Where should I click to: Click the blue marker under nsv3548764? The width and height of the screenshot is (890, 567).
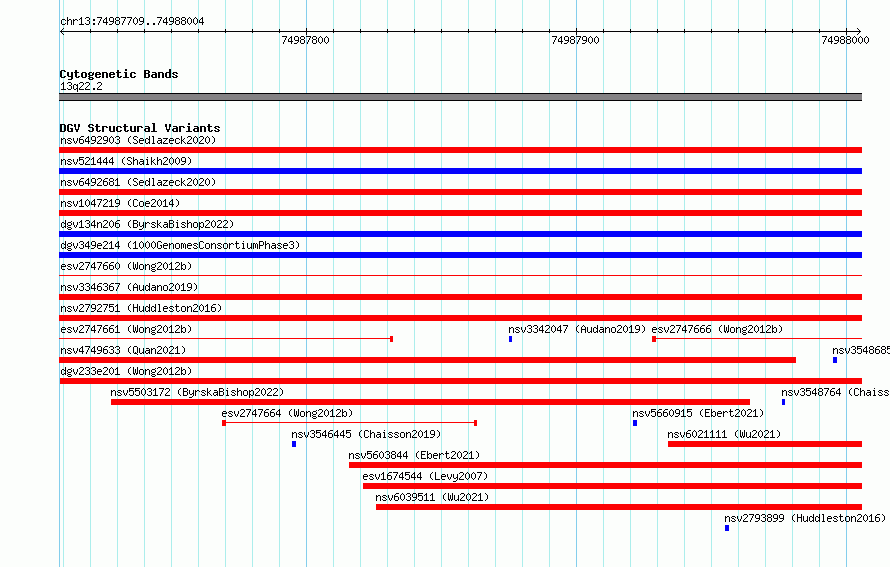pos(783,402)
